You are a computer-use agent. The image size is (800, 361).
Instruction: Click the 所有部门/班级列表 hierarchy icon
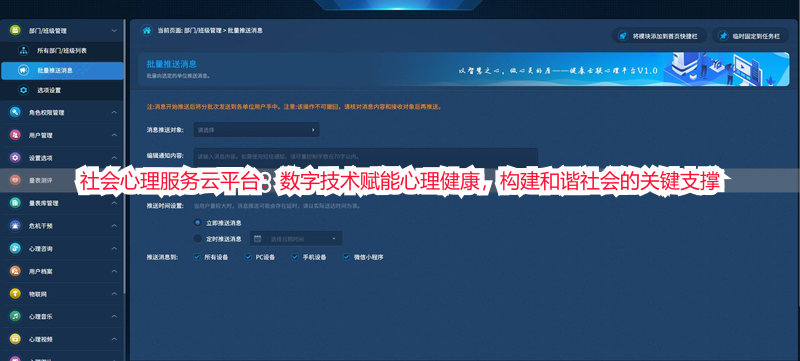tap(23, 50)
